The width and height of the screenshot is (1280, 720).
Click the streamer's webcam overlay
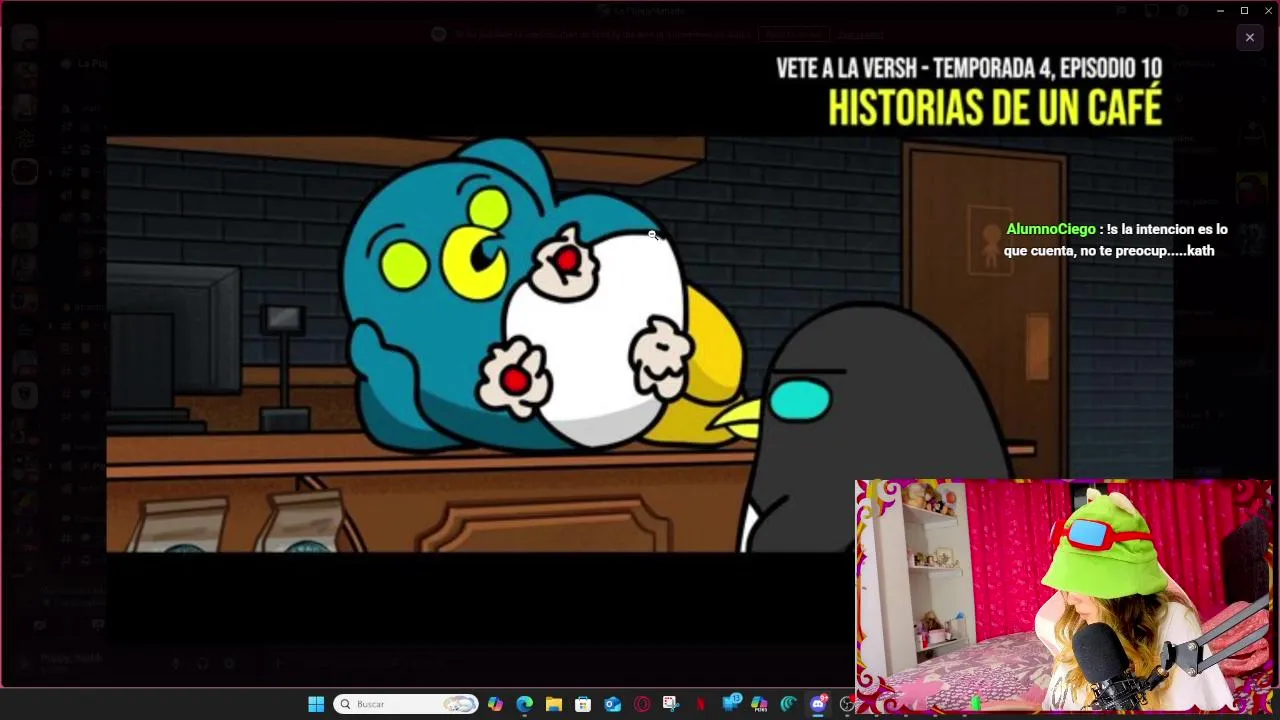point(1063,596)
